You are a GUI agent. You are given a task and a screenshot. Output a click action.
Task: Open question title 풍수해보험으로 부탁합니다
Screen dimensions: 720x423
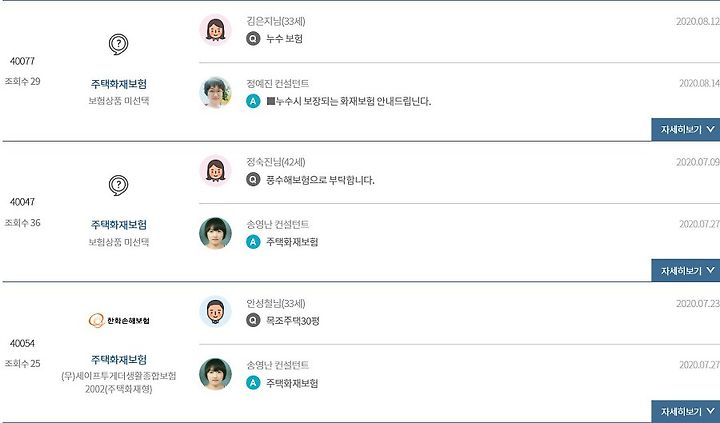pyautogui.click(x=321, y=180)
